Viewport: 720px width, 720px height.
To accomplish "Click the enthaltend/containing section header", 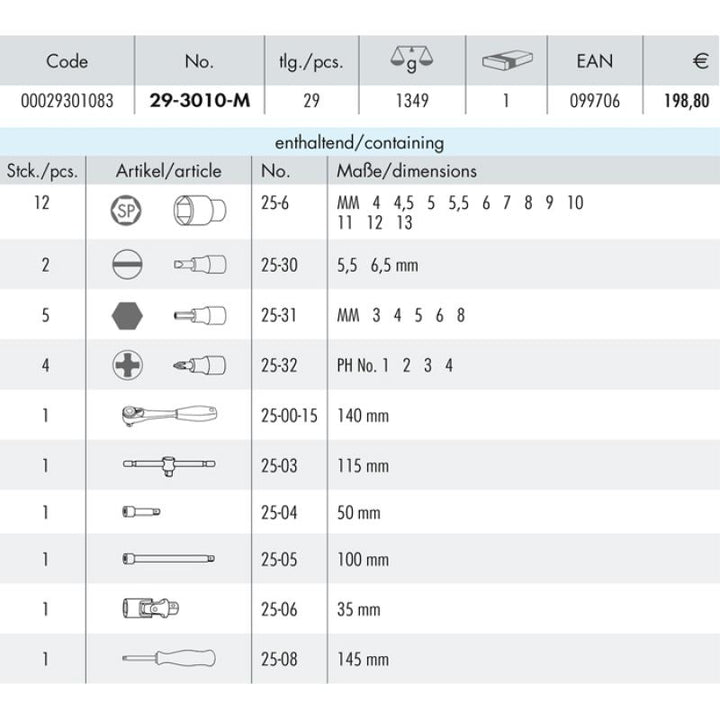I will click(359, 143).
